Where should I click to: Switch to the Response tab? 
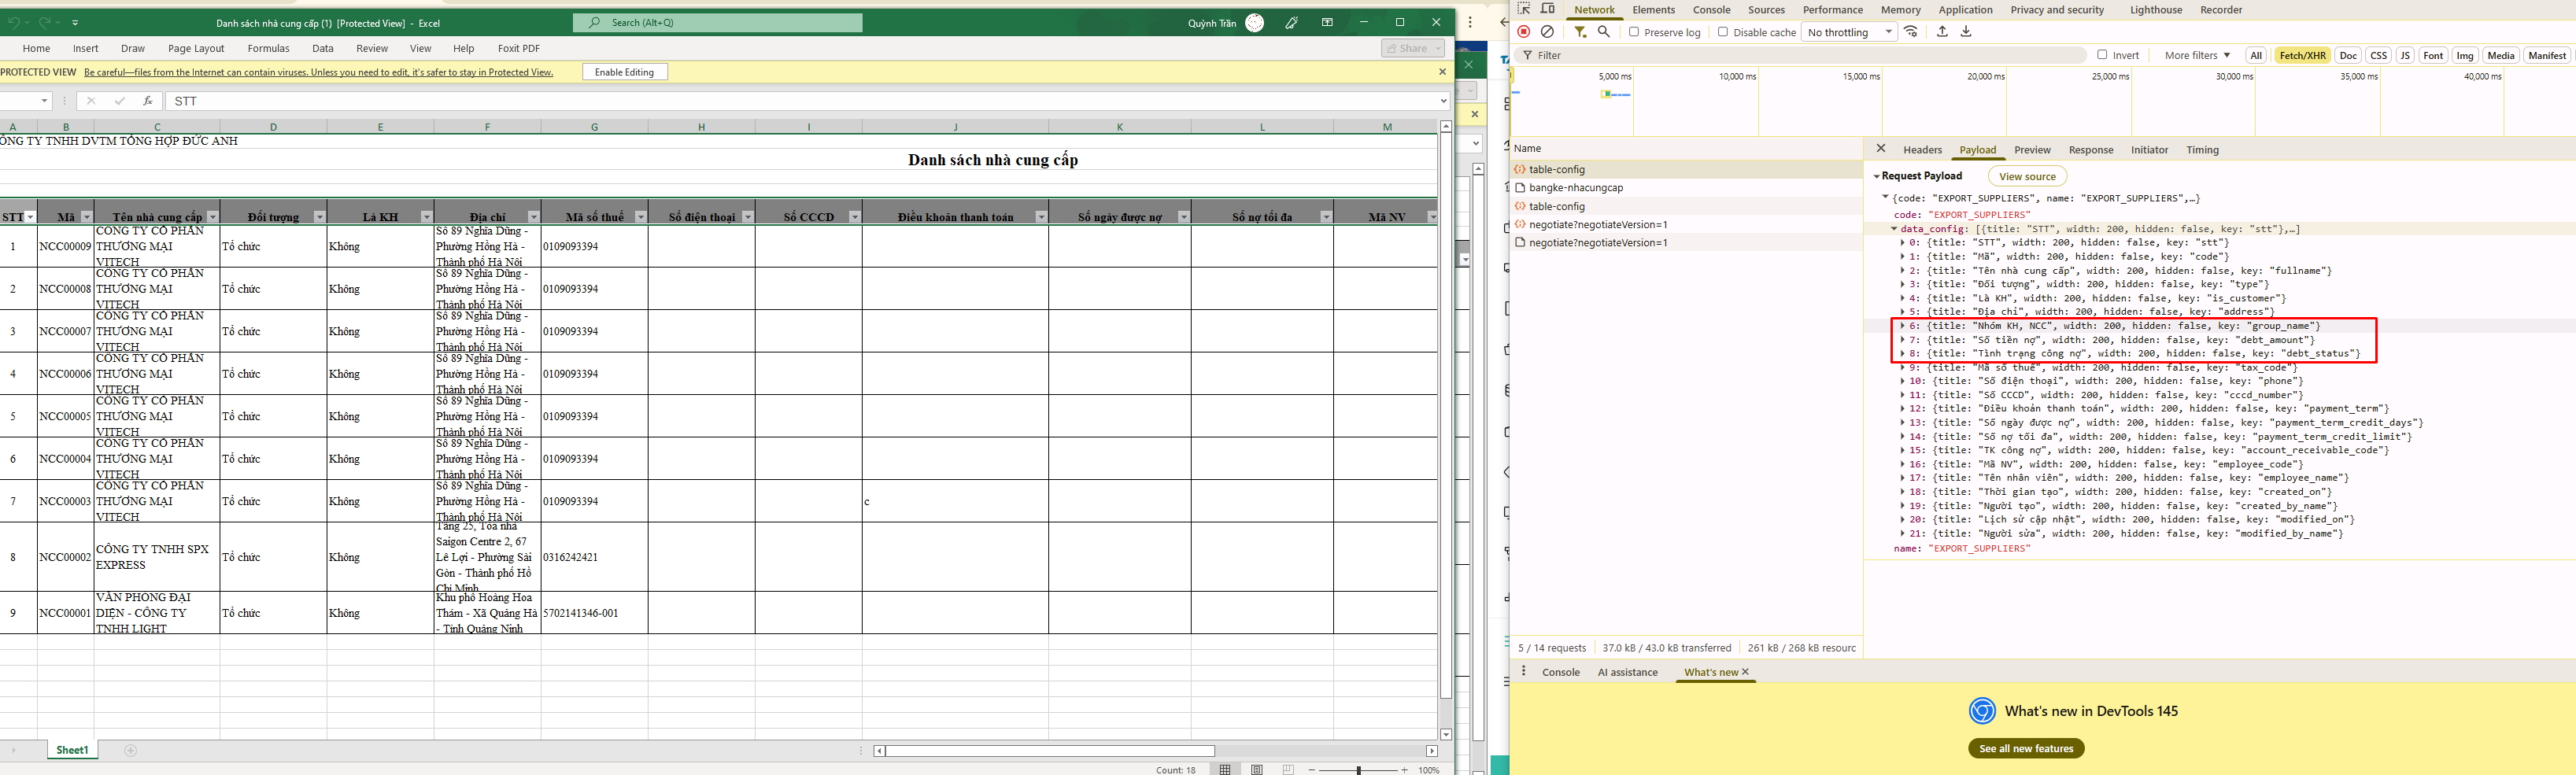tap(2091, 150)
